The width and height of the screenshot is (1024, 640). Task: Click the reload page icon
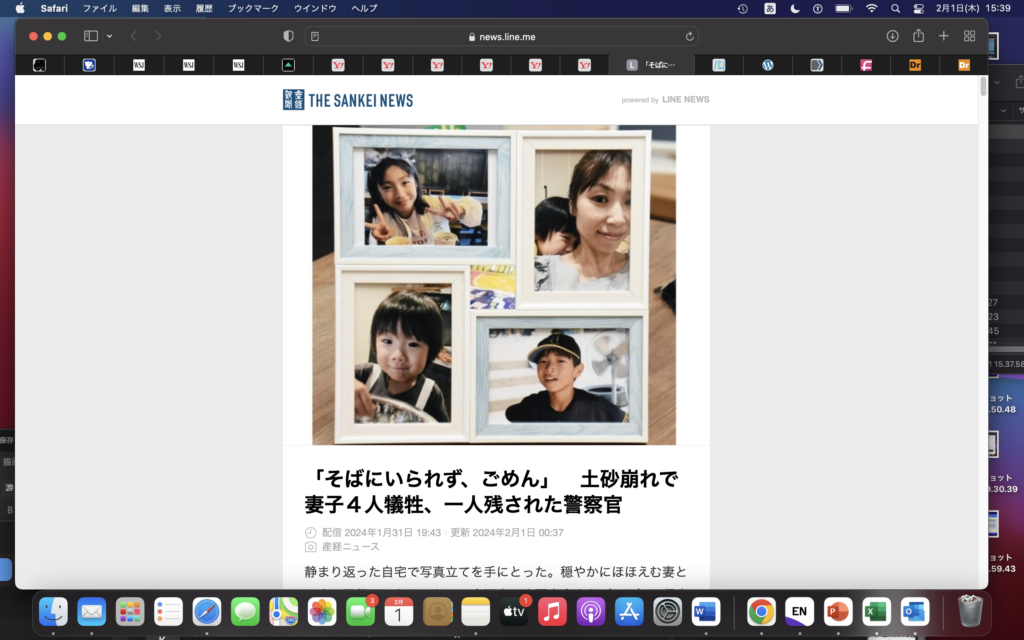[x=689, y=36]
